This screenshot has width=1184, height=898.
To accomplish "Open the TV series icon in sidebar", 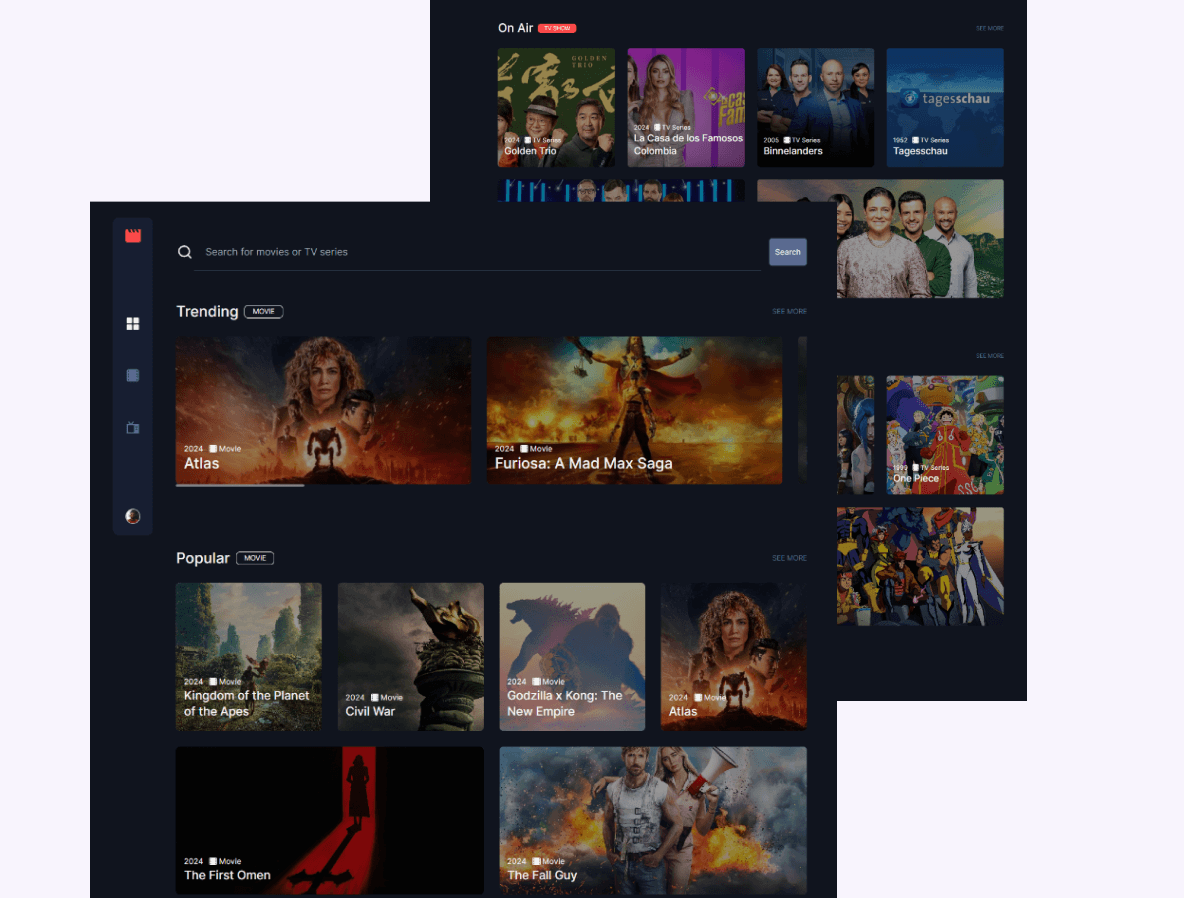I will (x=133, y=427).
